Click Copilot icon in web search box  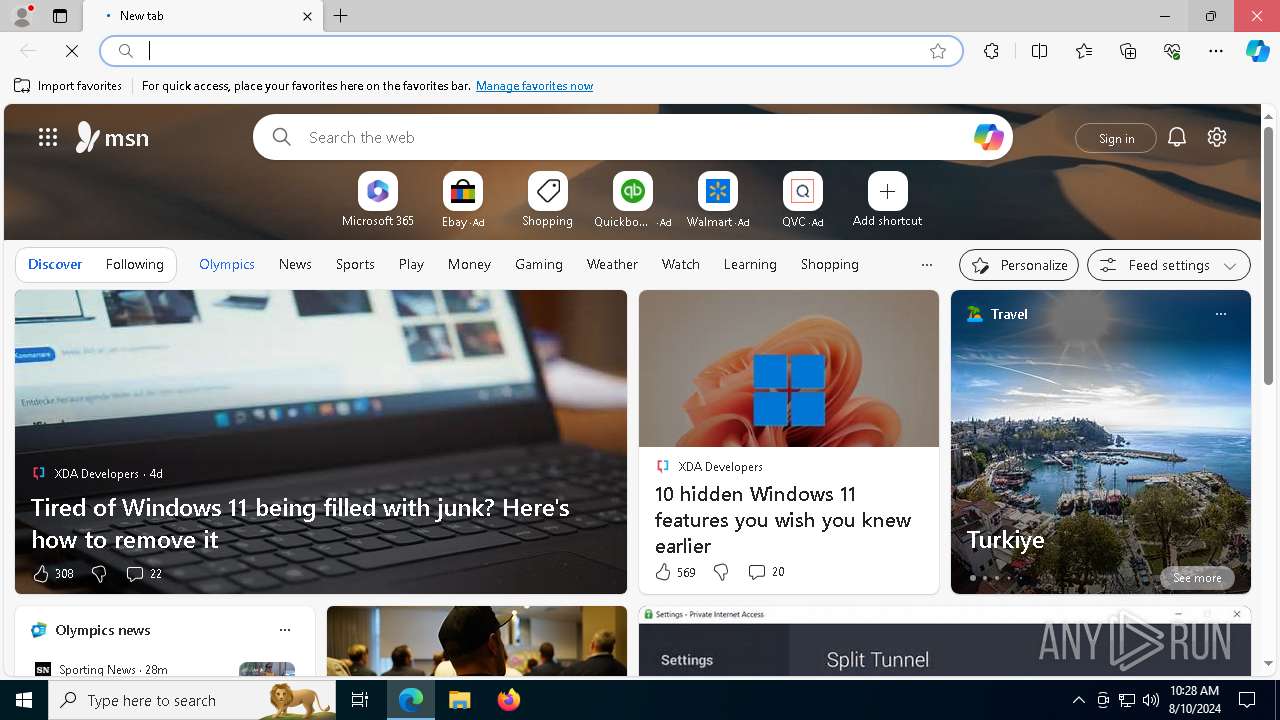pyautogui.click(x=988, y=137)
